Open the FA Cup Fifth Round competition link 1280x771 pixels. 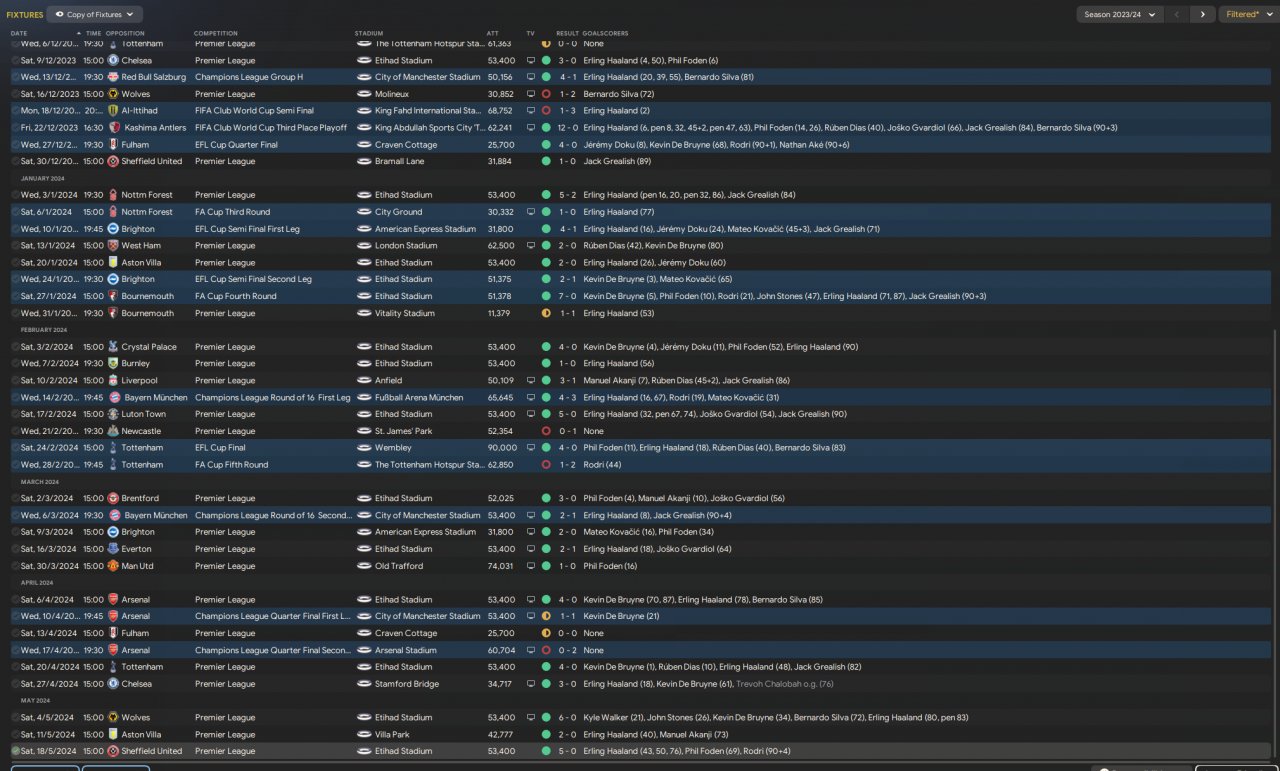coord(231,465)
